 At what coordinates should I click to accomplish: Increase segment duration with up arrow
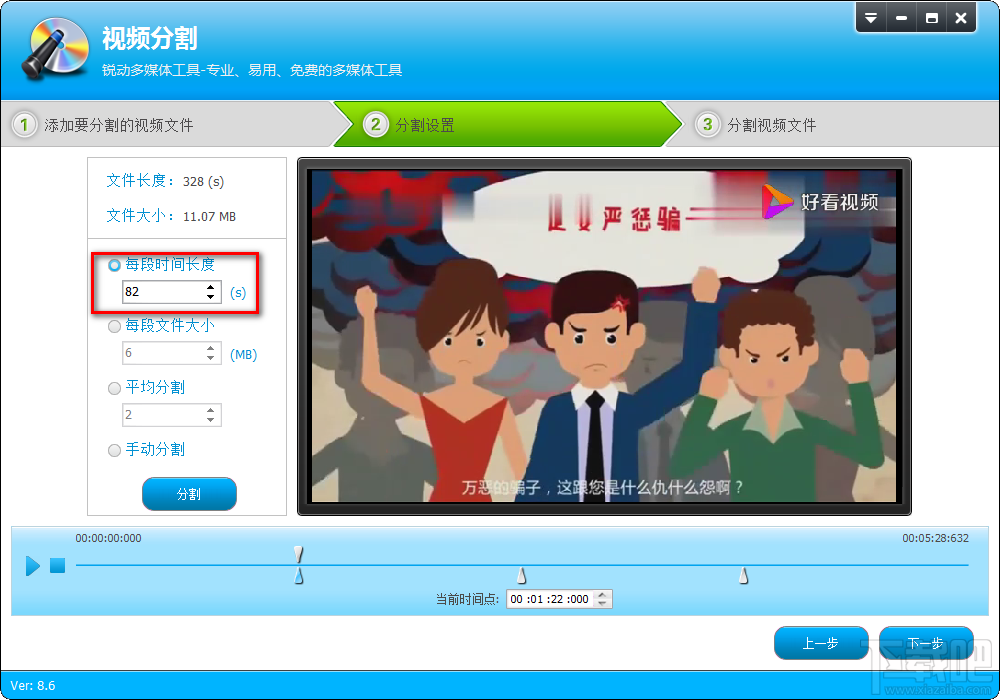(210, 288)
